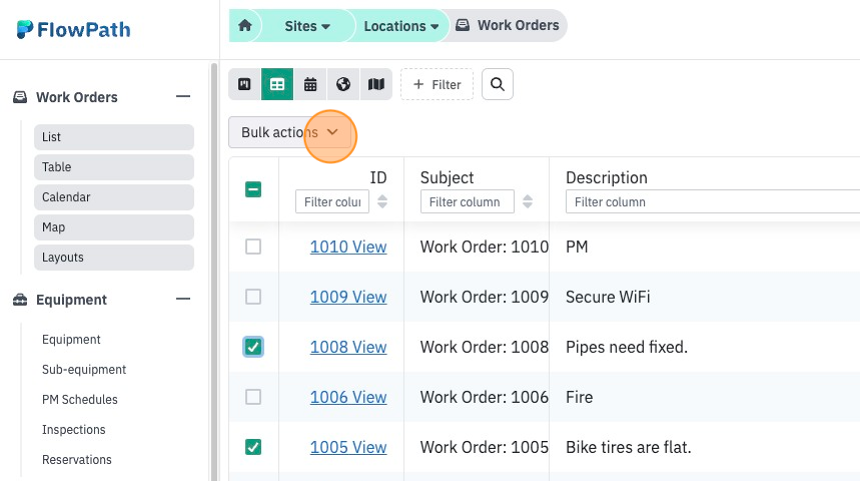Click 'Bike tires are flat.' cell

628,447
